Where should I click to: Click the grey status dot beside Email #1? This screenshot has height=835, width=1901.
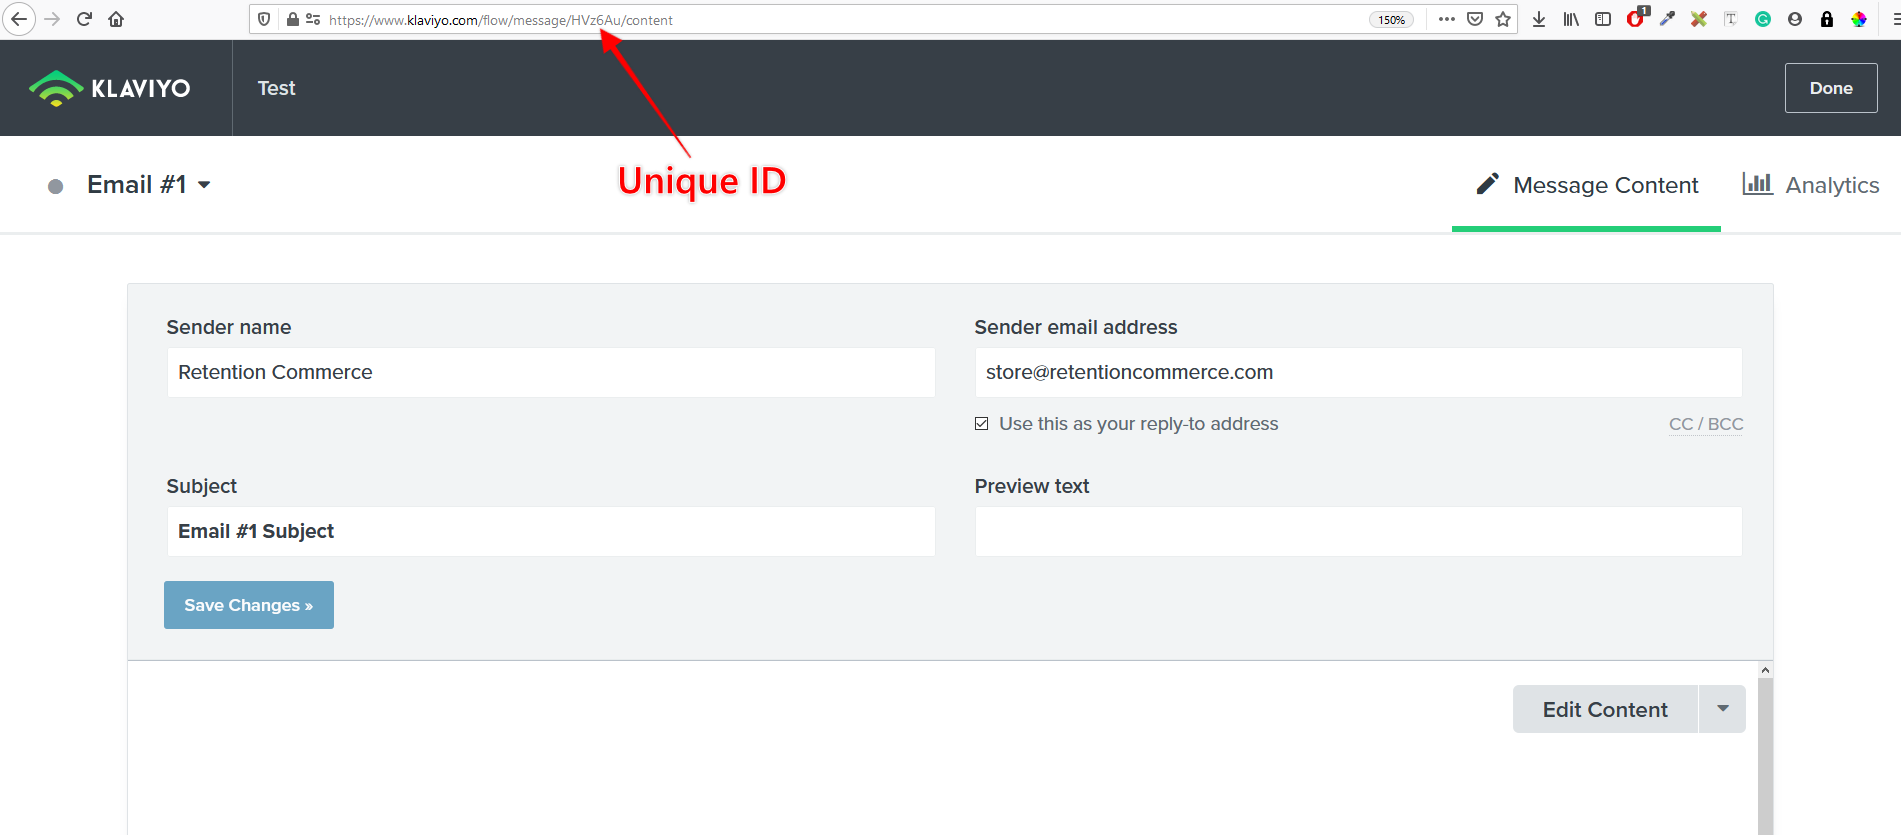[x=56, y=186]
